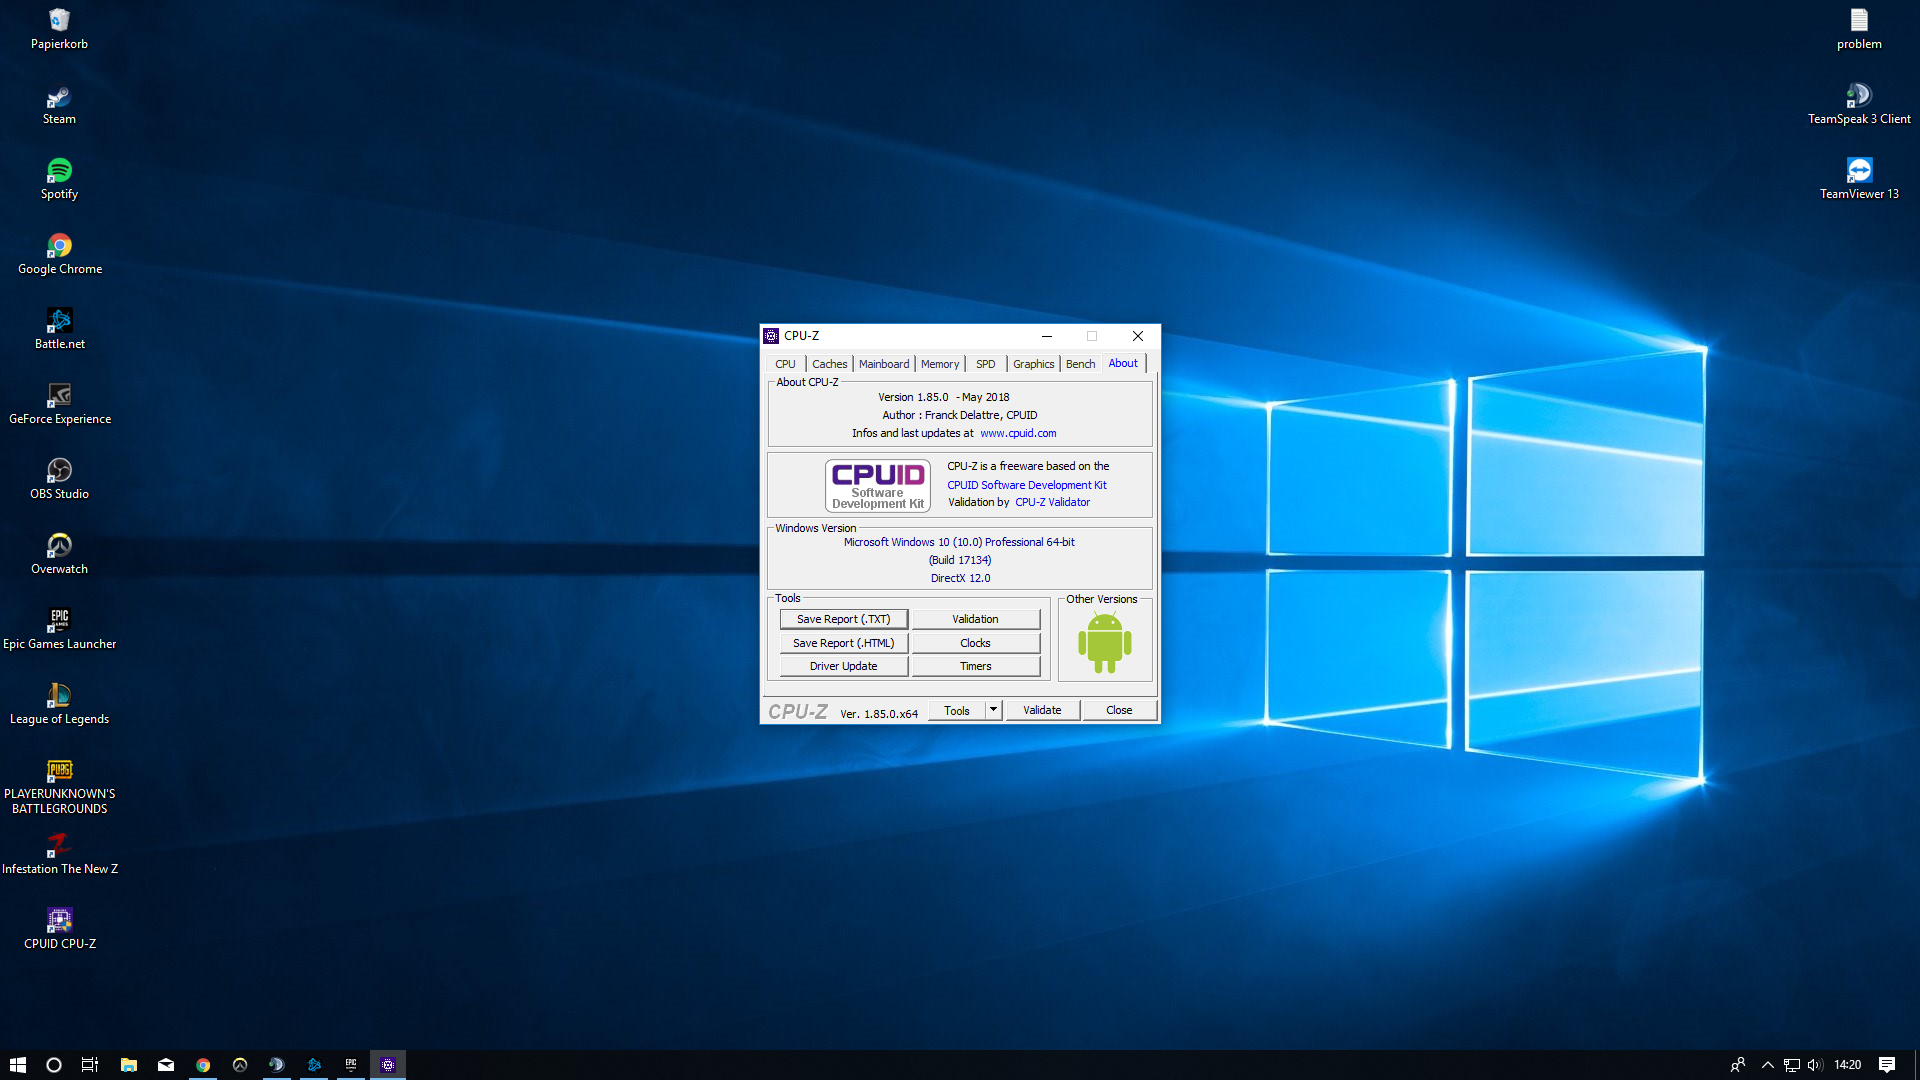The width and height of the screenshot is (1920, 1080).
Task: Click the CPUID Software Development Kit logo
Action: tap(877, 485)
